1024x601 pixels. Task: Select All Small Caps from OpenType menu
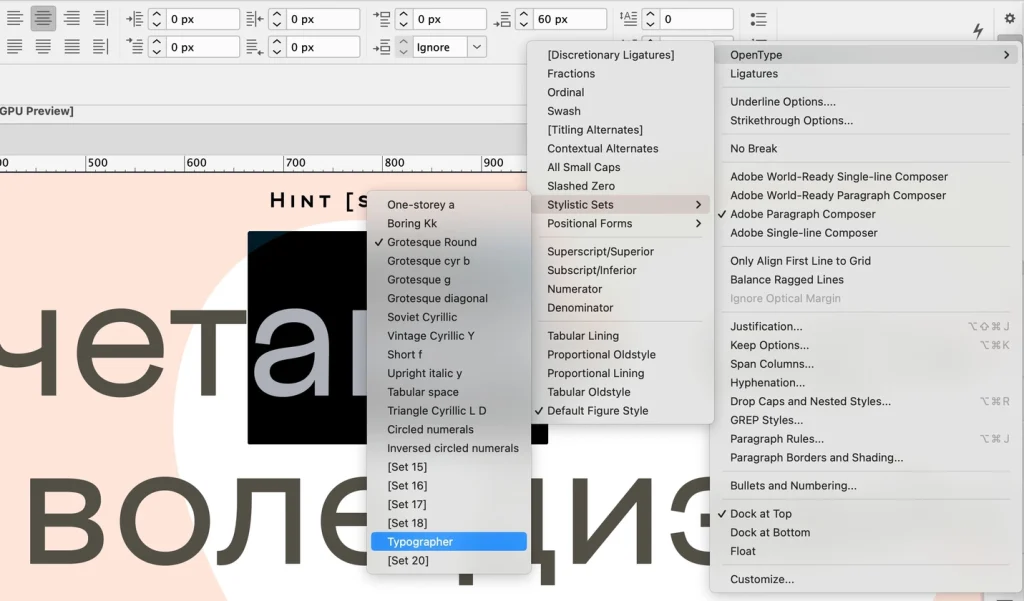pos(583,167)
